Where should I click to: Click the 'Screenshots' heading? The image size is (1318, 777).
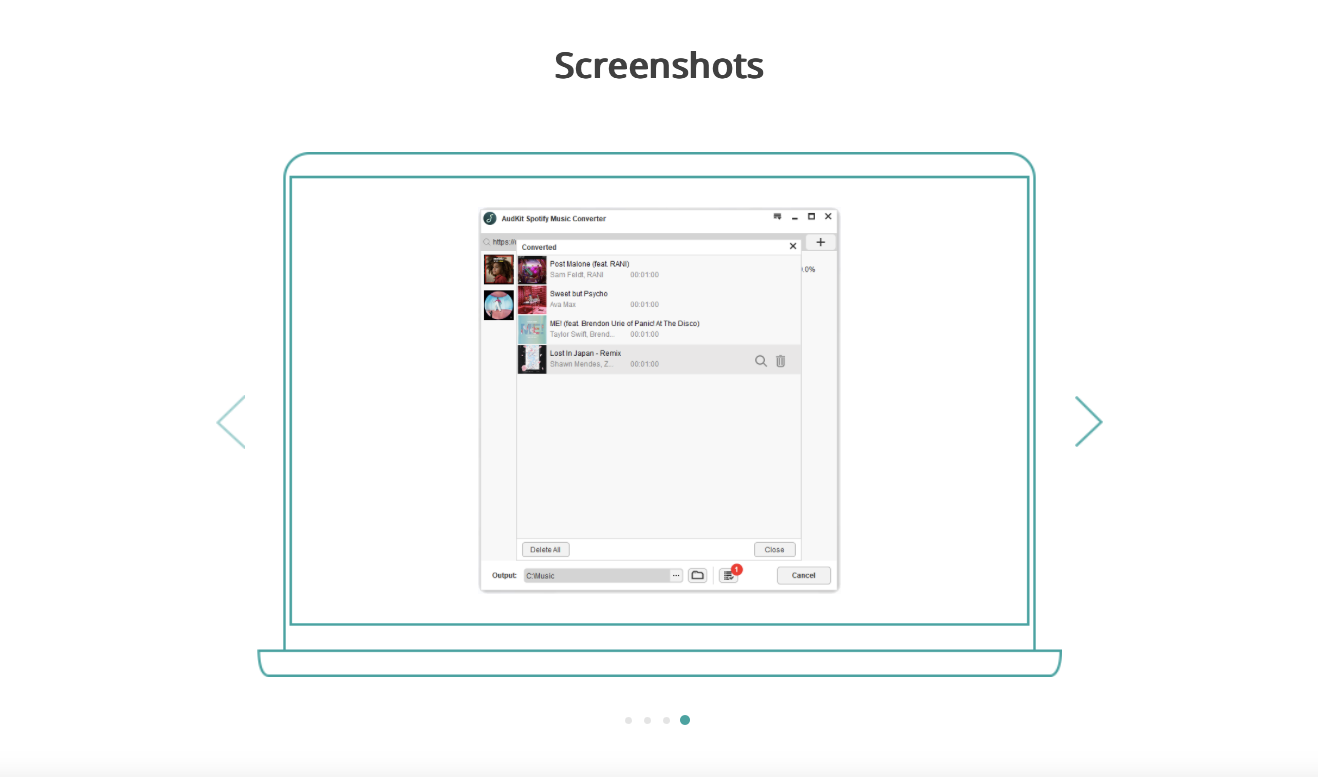659,66
